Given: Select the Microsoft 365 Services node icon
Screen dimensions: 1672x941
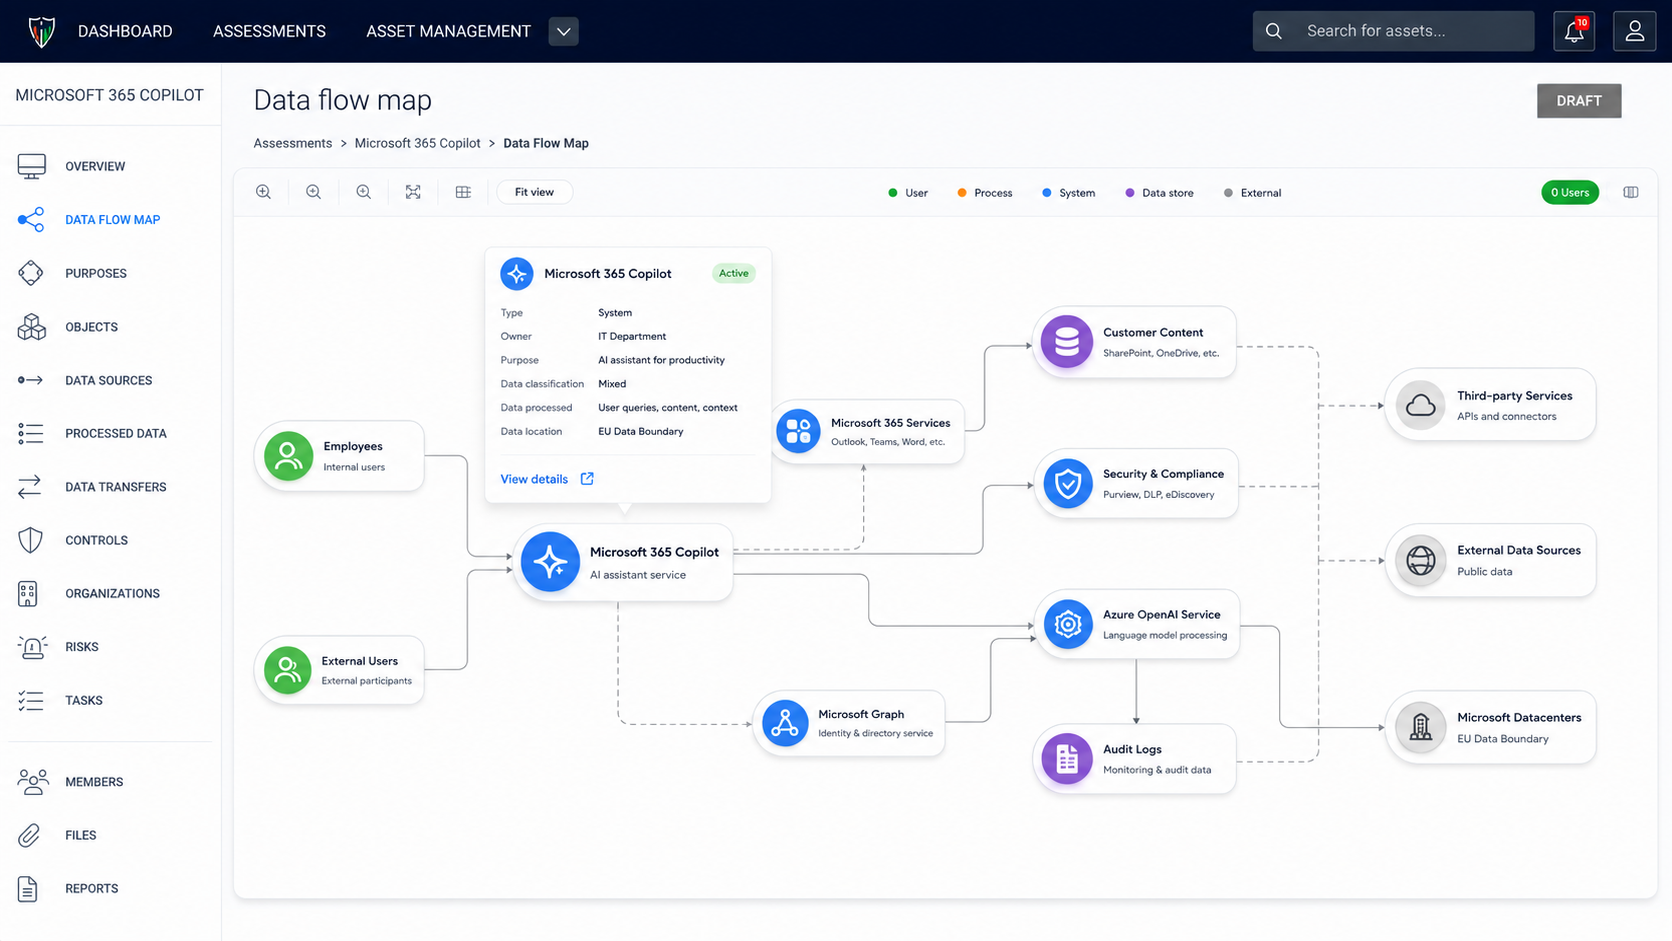Looking at the screenshot, I should pyautogui.click(x=798, y=431).
